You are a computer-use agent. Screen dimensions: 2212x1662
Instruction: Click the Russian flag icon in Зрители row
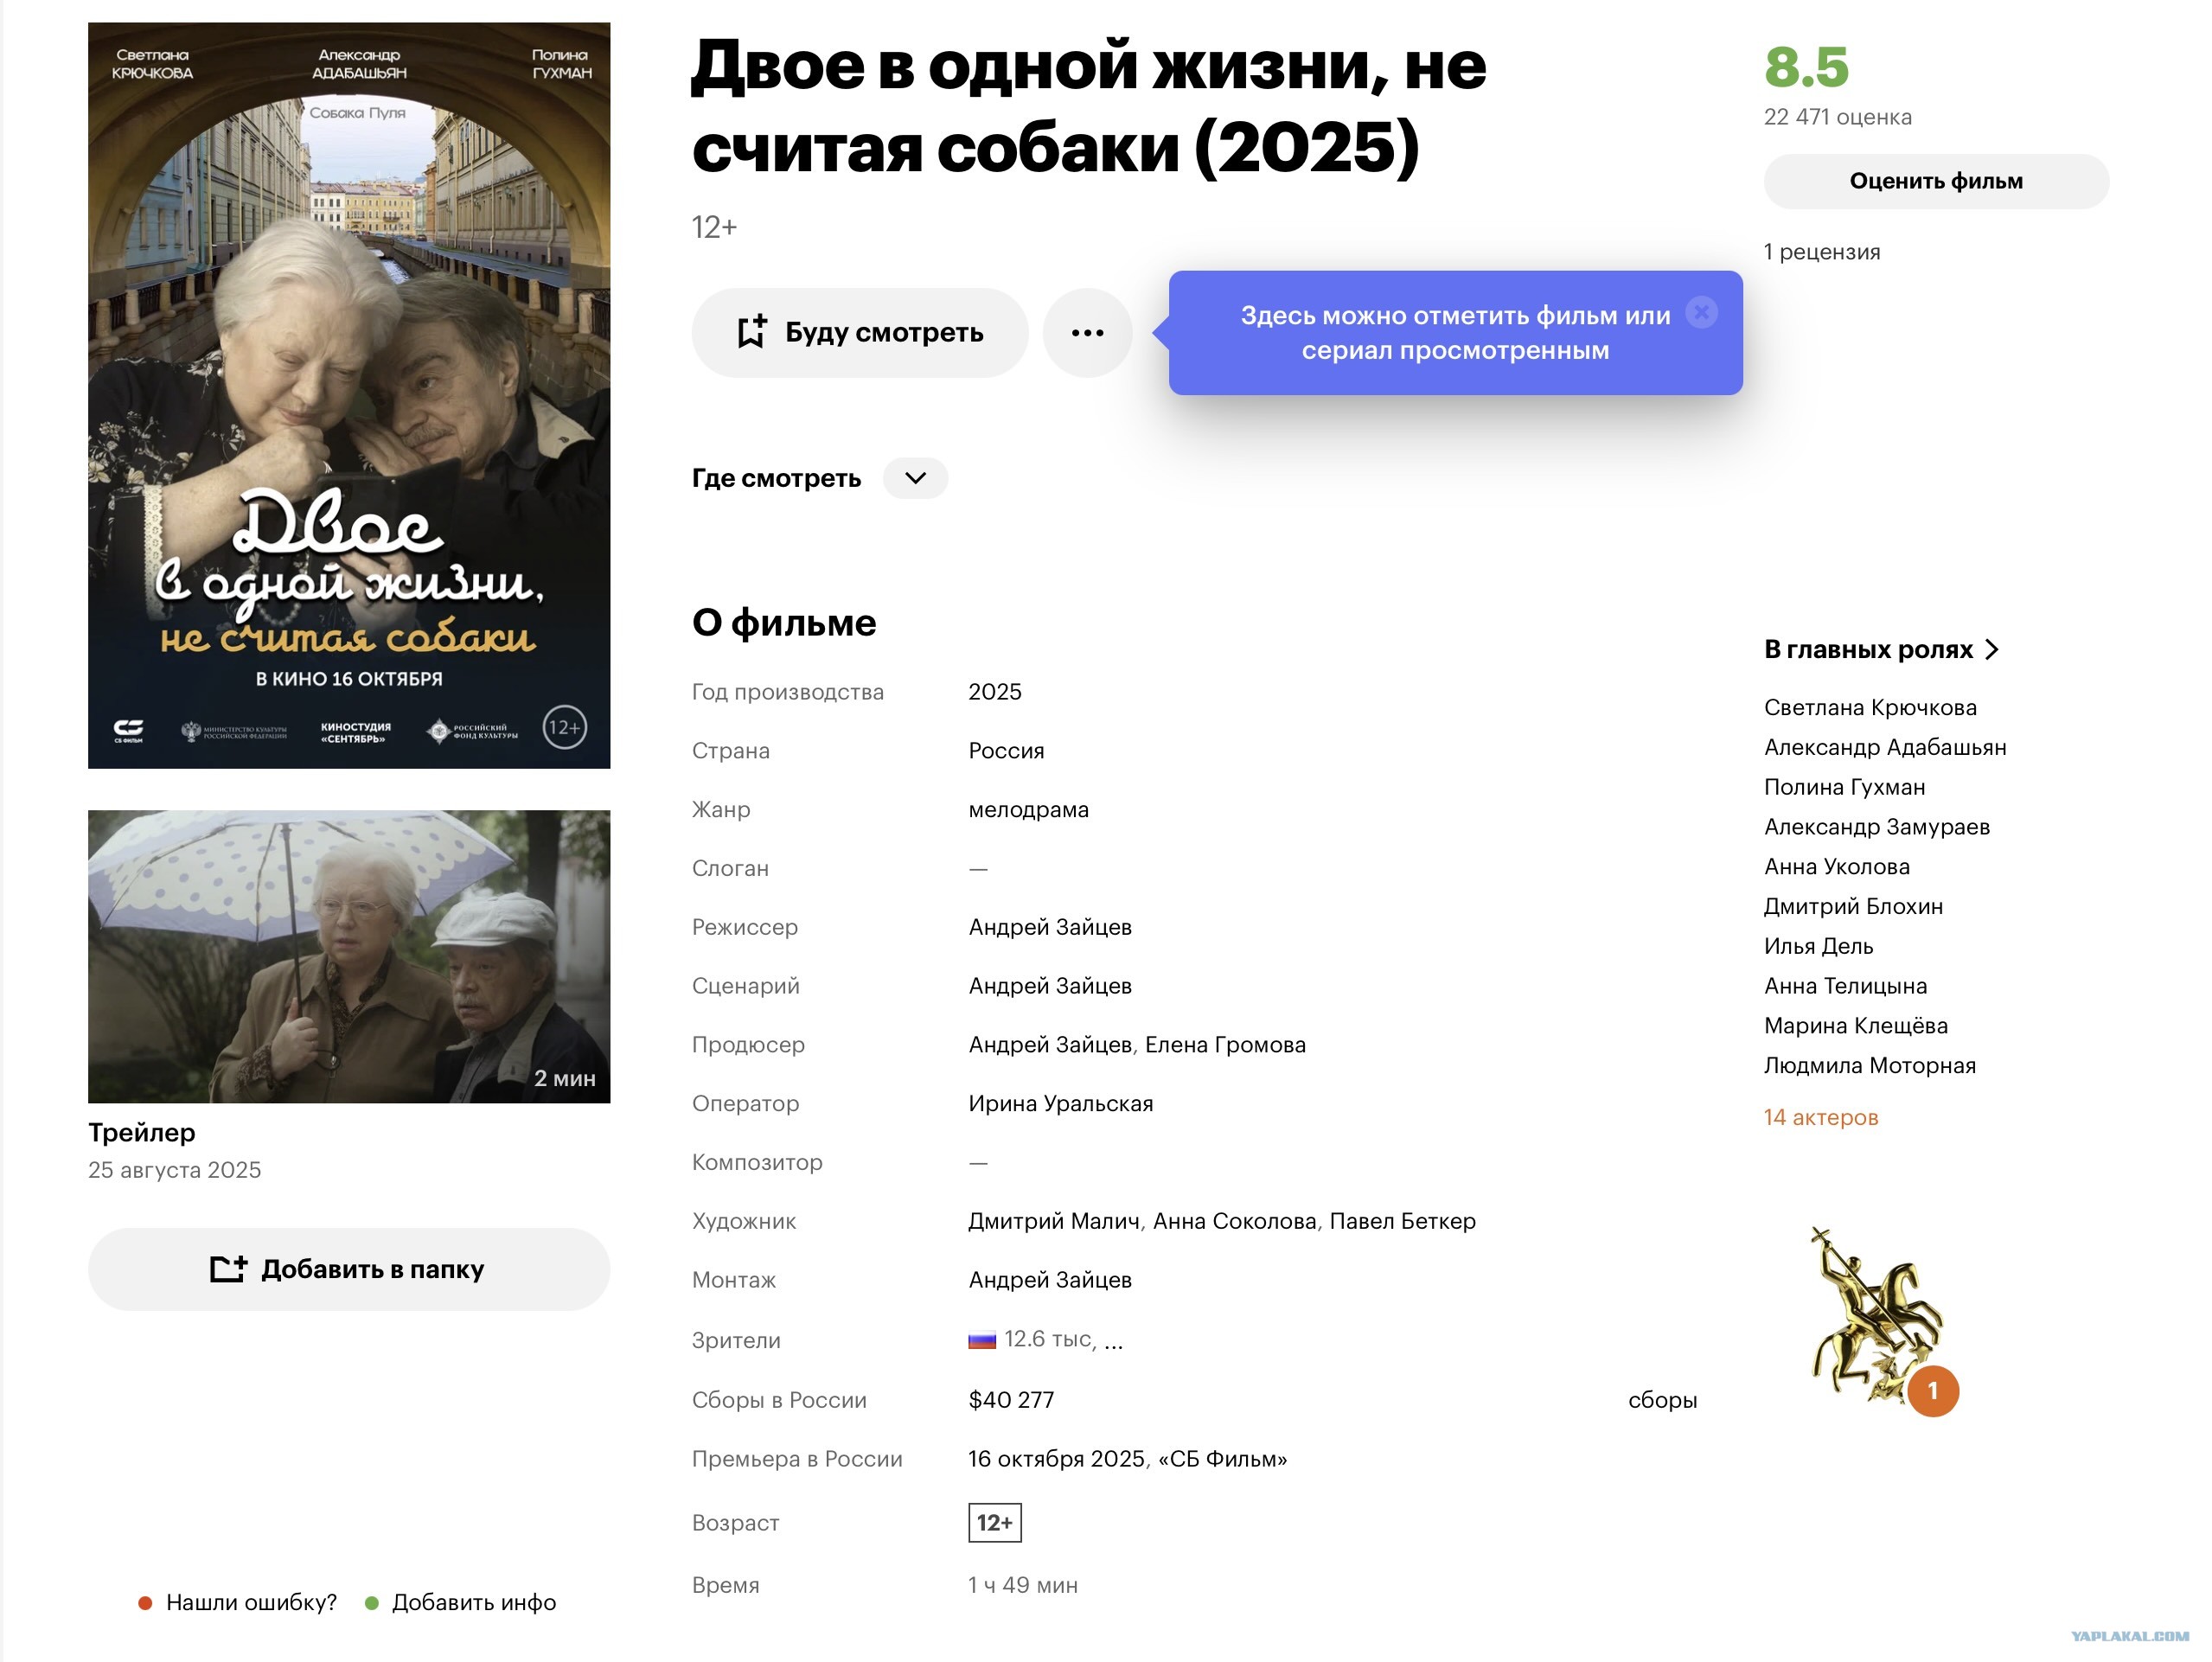[x=982, y=1340]
